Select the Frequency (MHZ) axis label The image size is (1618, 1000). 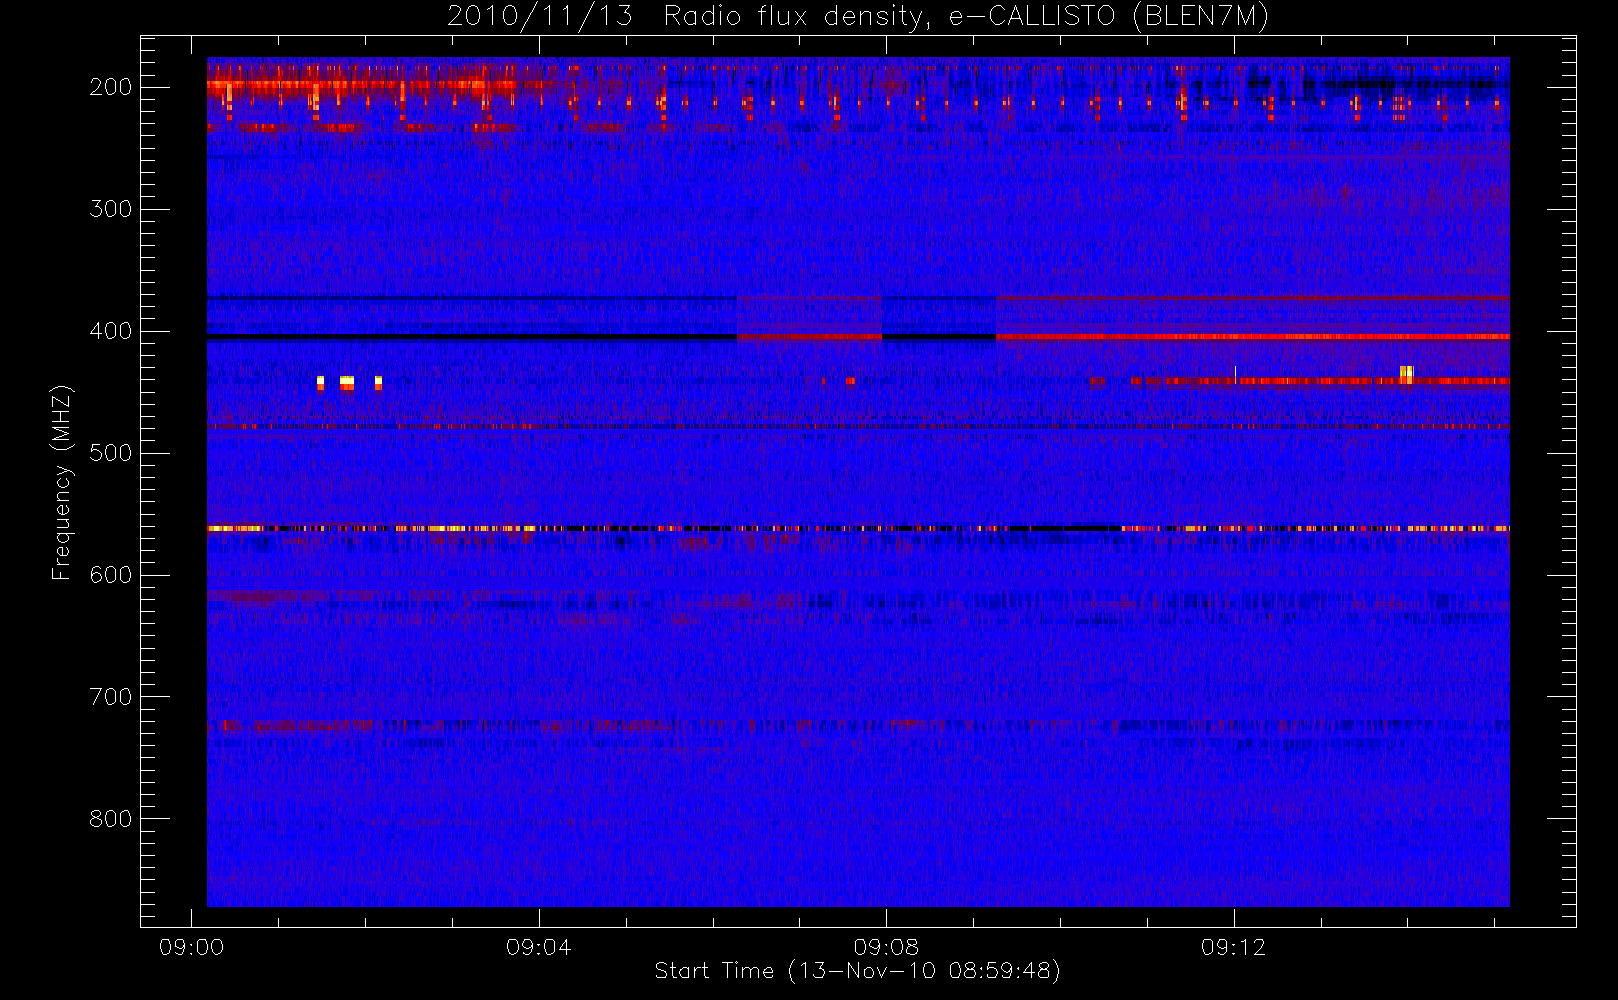pos(62,482)
